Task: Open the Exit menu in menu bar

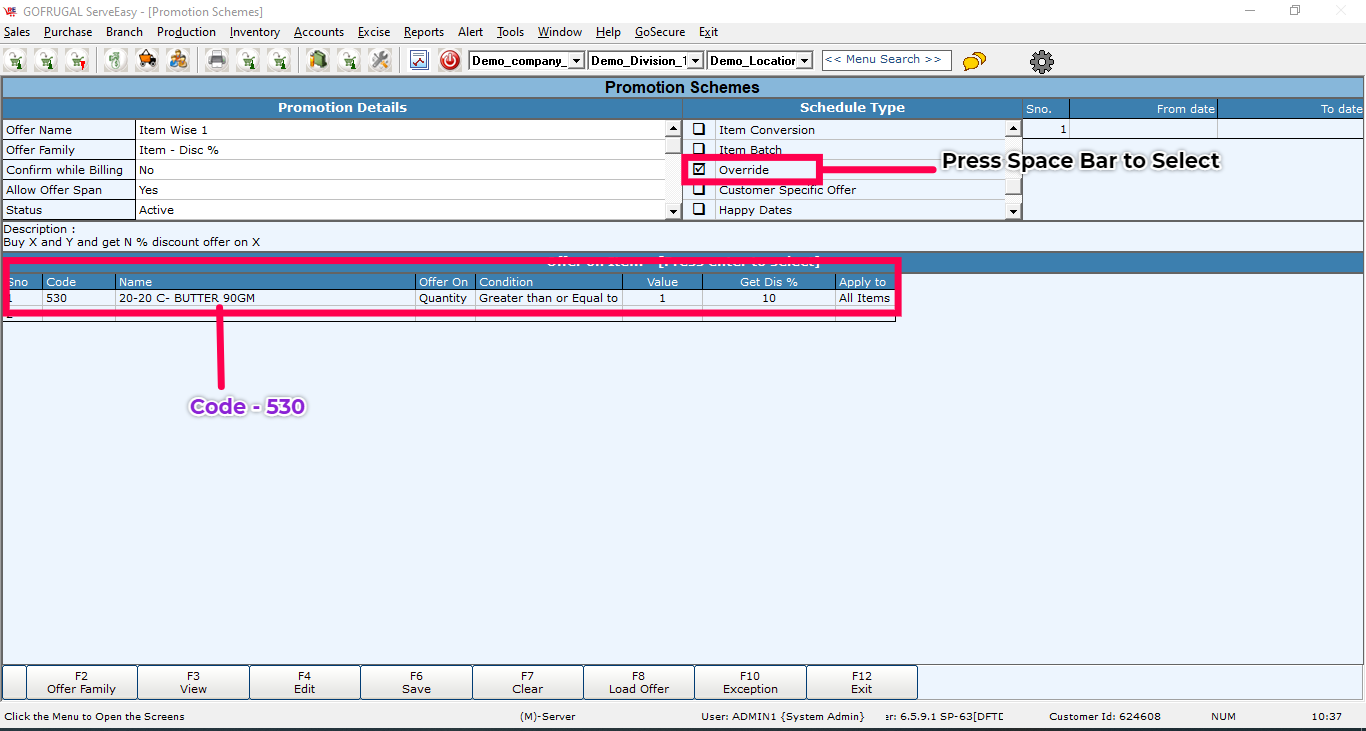Action: tap(708, 32)
